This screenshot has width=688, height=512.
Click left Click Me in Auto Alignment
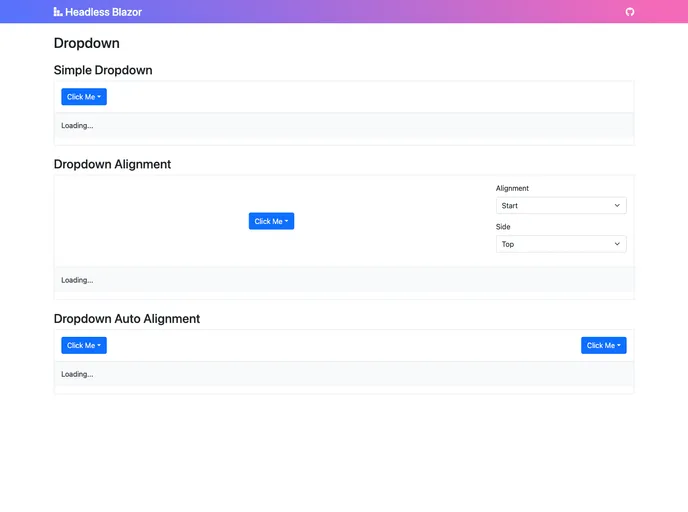(84, 345)
